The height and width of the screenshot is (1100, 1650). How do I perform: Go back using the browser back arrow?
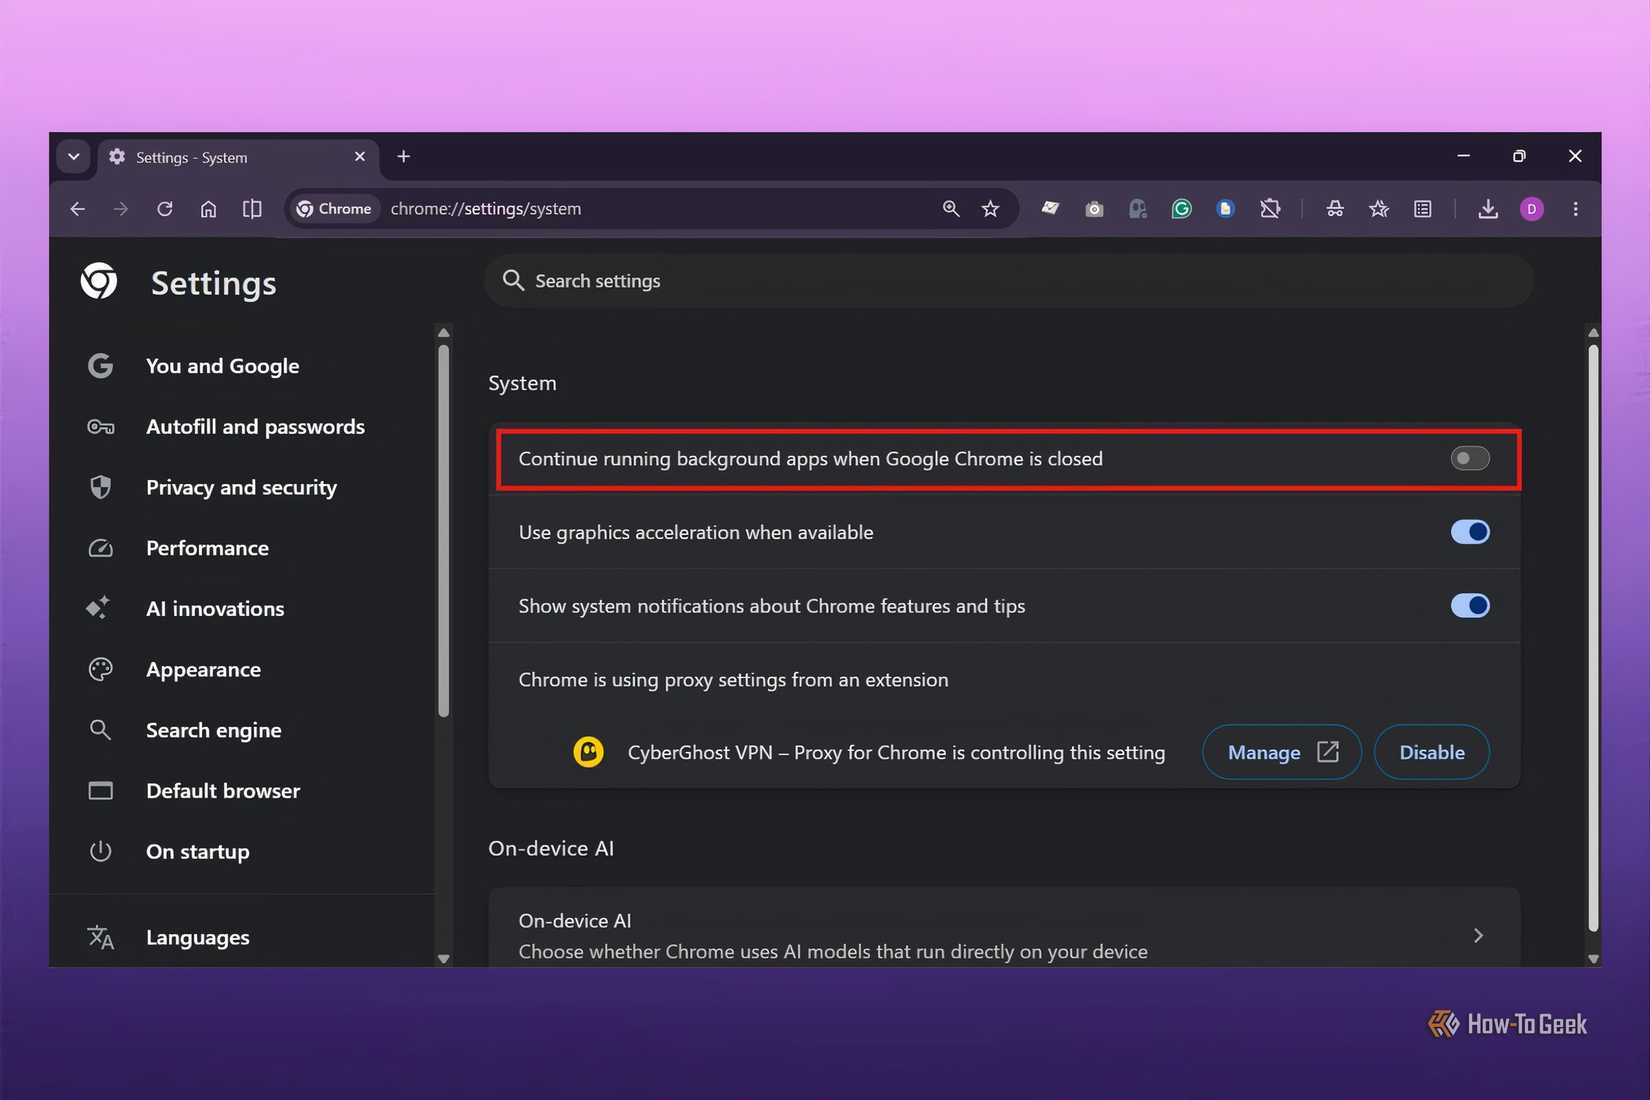tap(77, 209)
